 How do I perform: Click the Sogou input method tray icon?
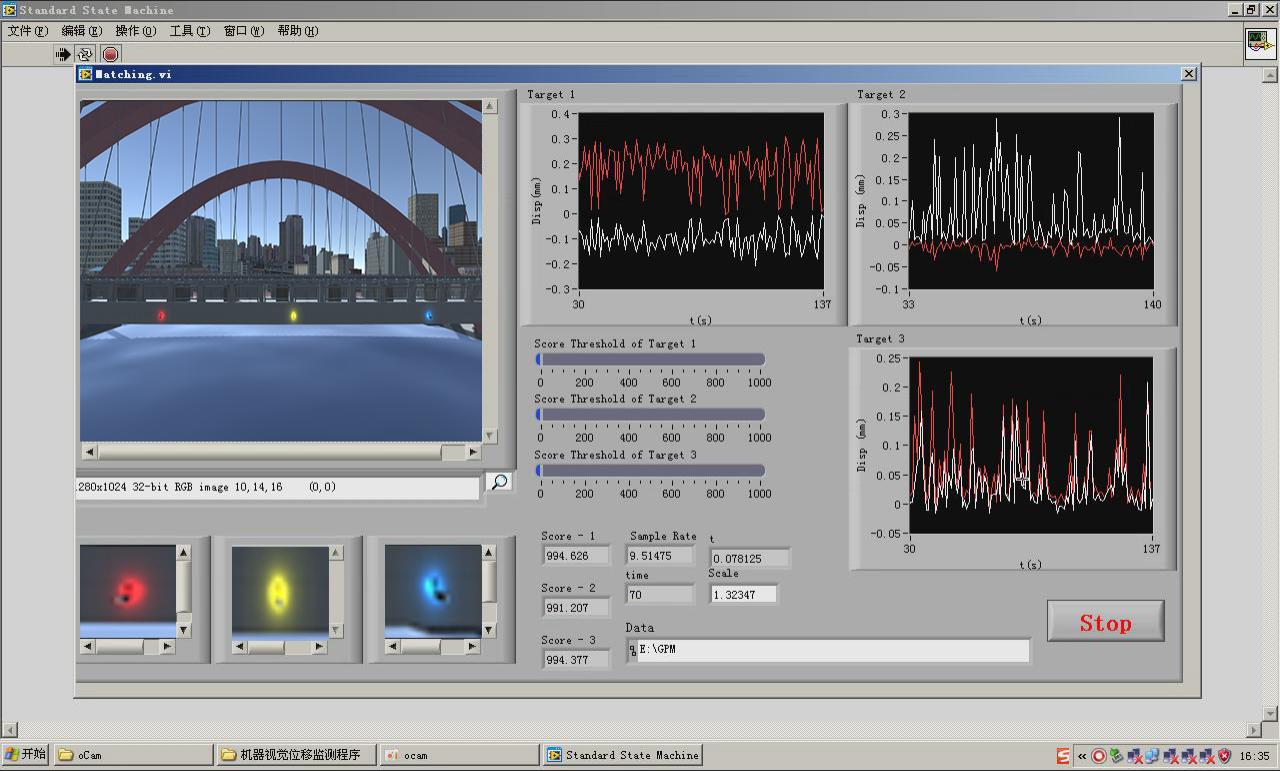click(1063, 755)
